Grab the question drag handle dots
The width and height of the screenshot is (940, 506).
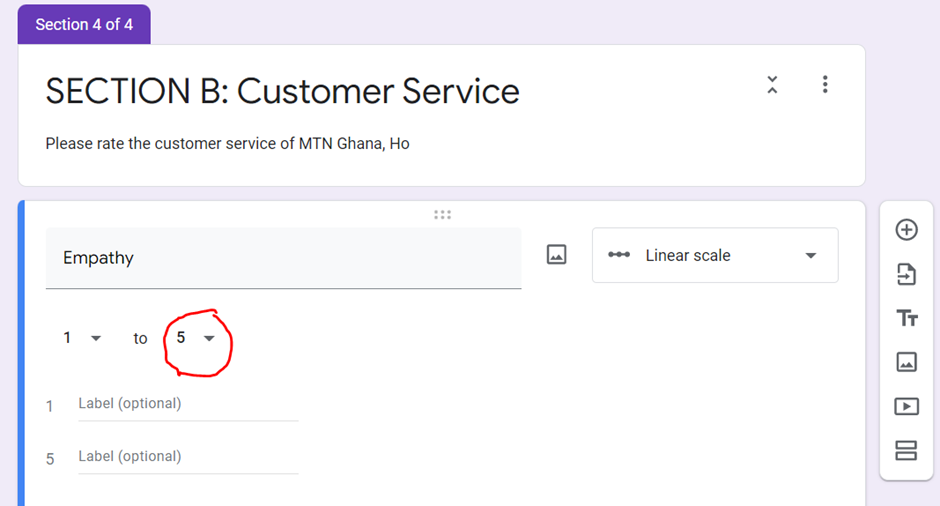coord(442,215)
